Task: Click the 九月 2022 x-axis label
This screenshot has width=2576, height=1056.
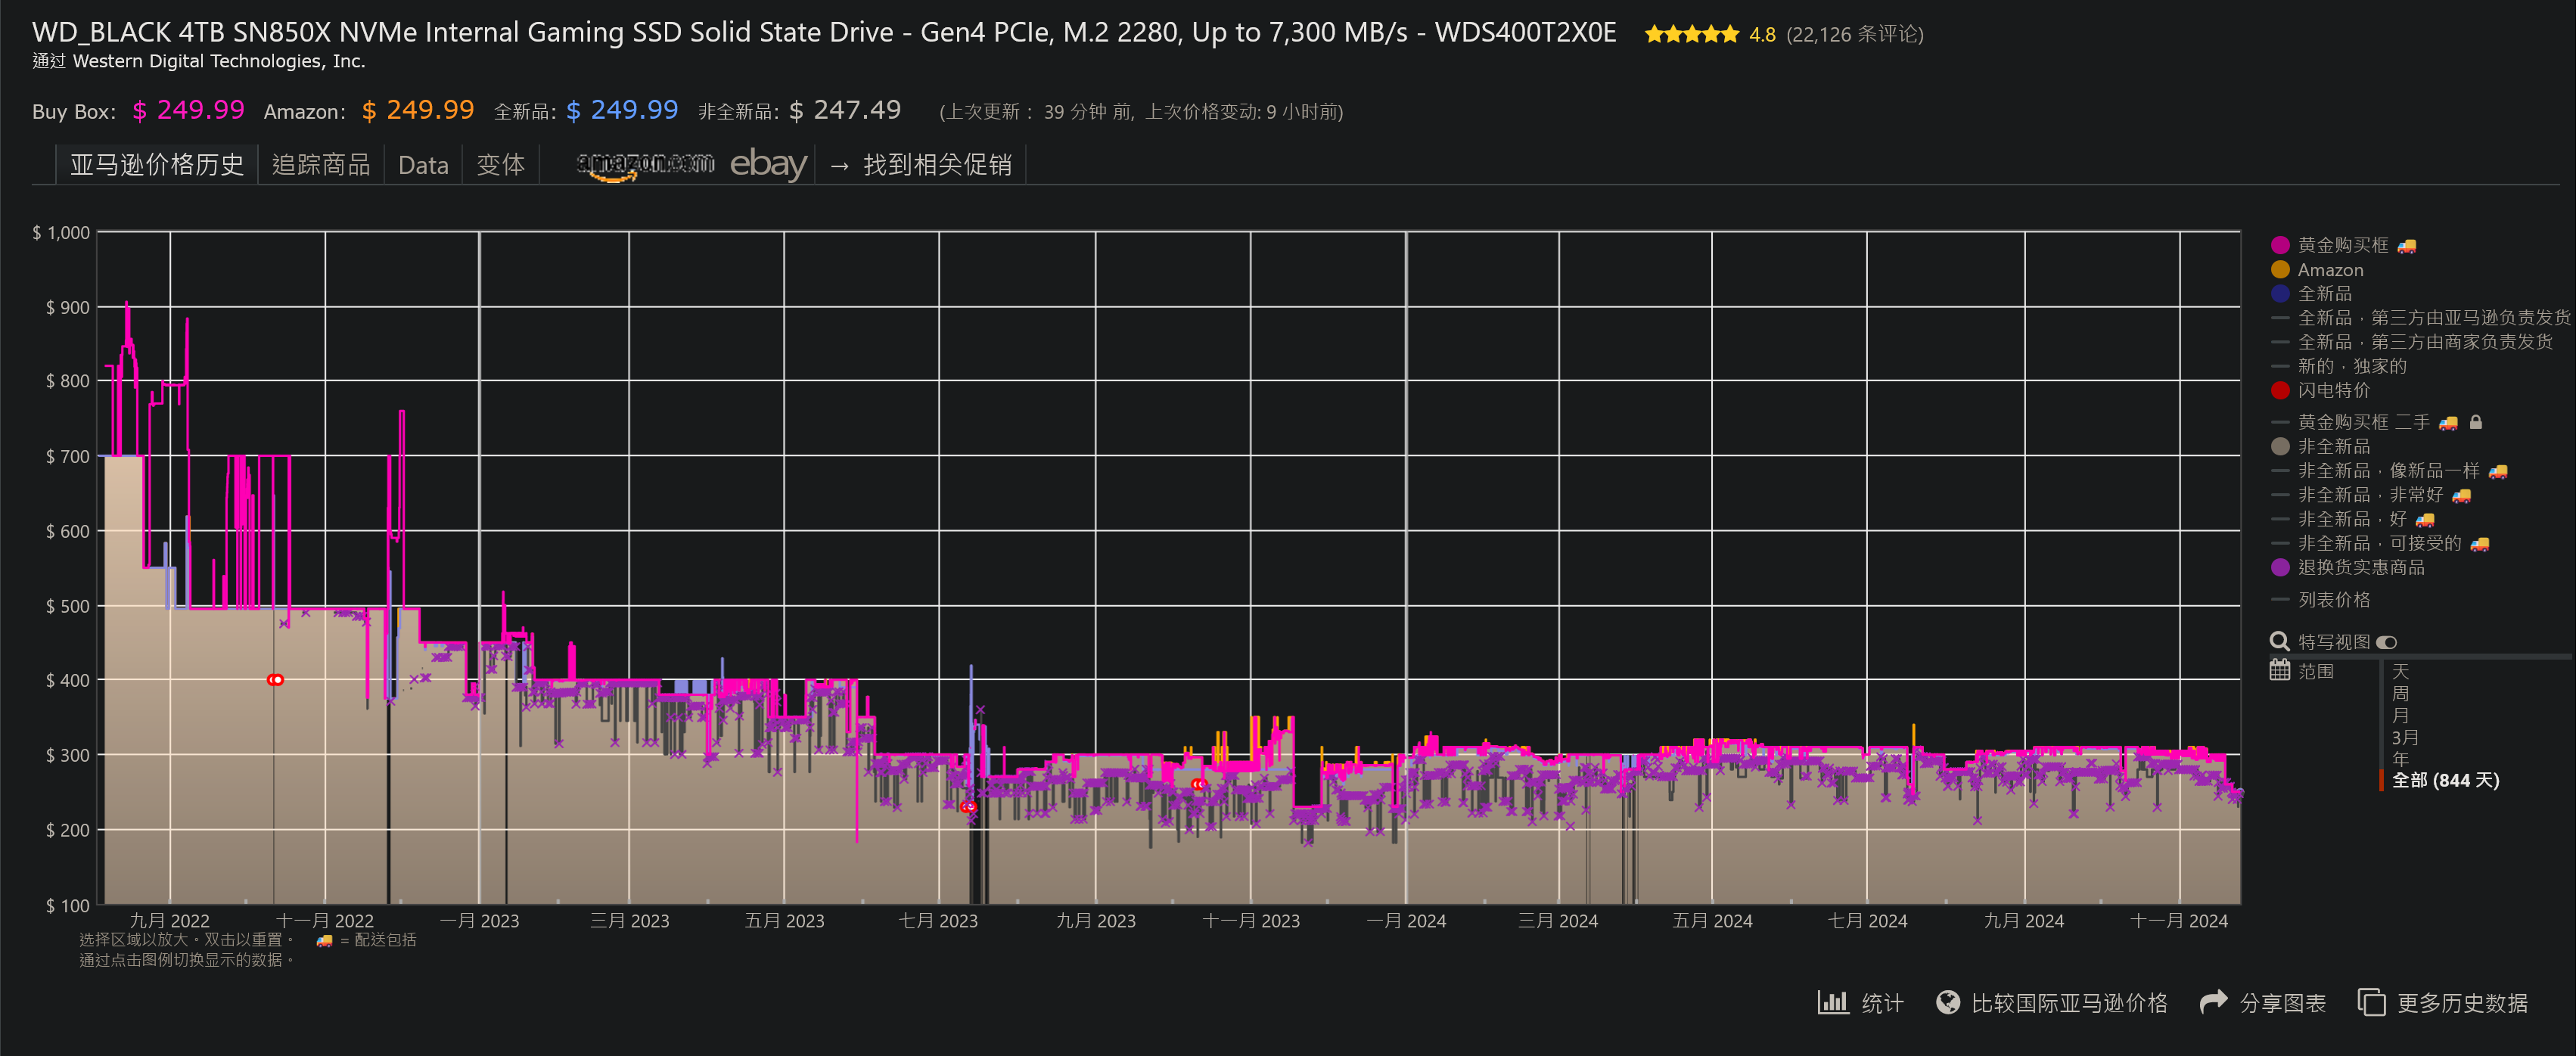Action: (x=170, y=921)
